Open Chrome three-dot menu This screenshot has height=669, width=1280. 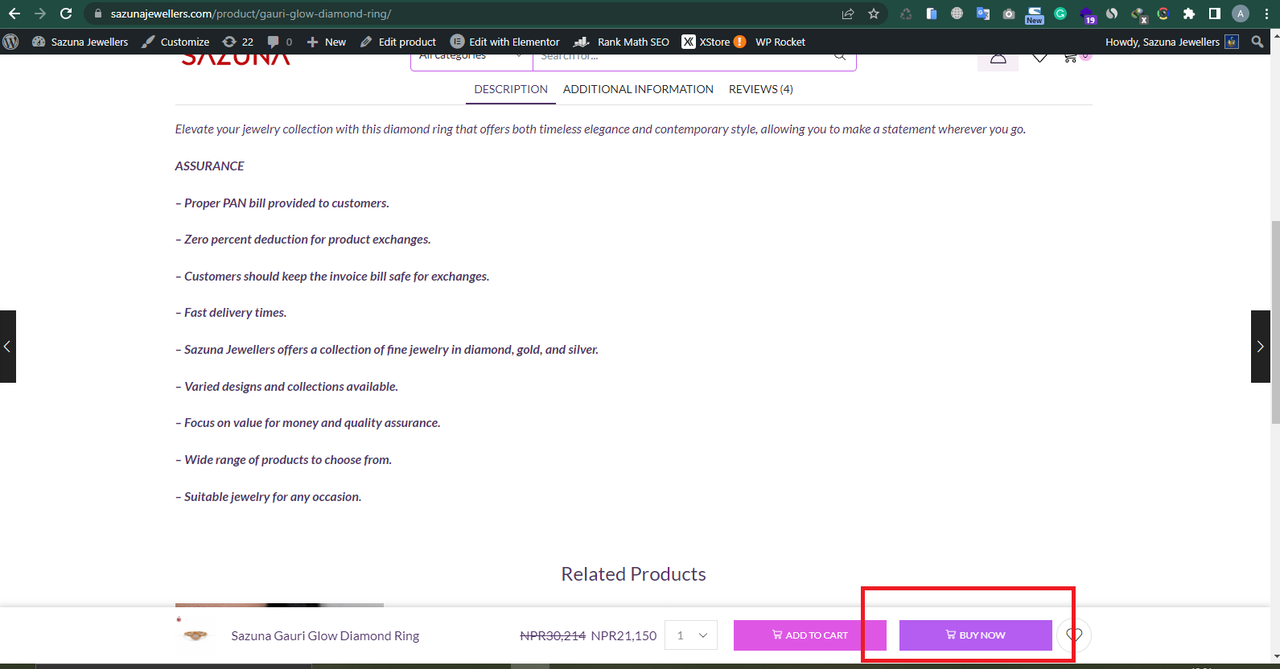pos(1266,14)
